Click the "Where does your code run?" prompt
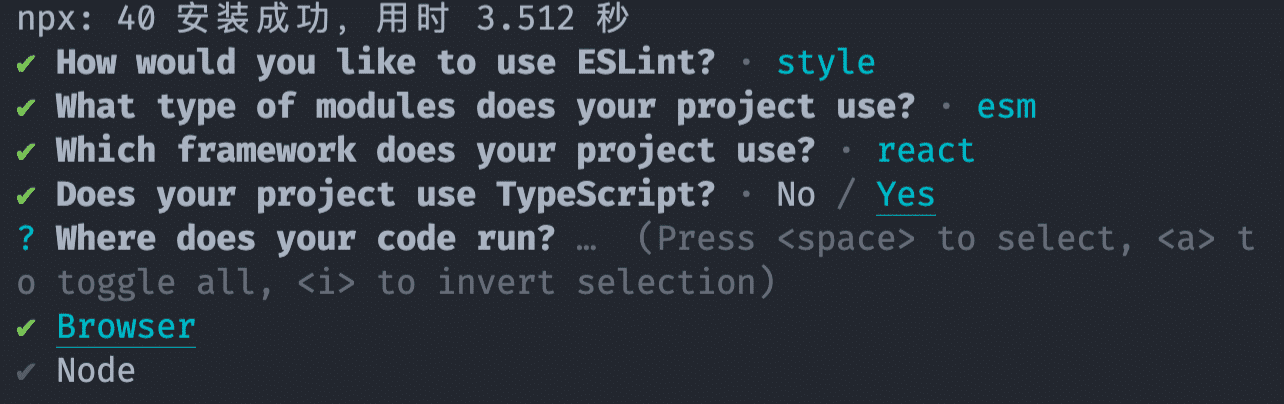 (305, 239)
